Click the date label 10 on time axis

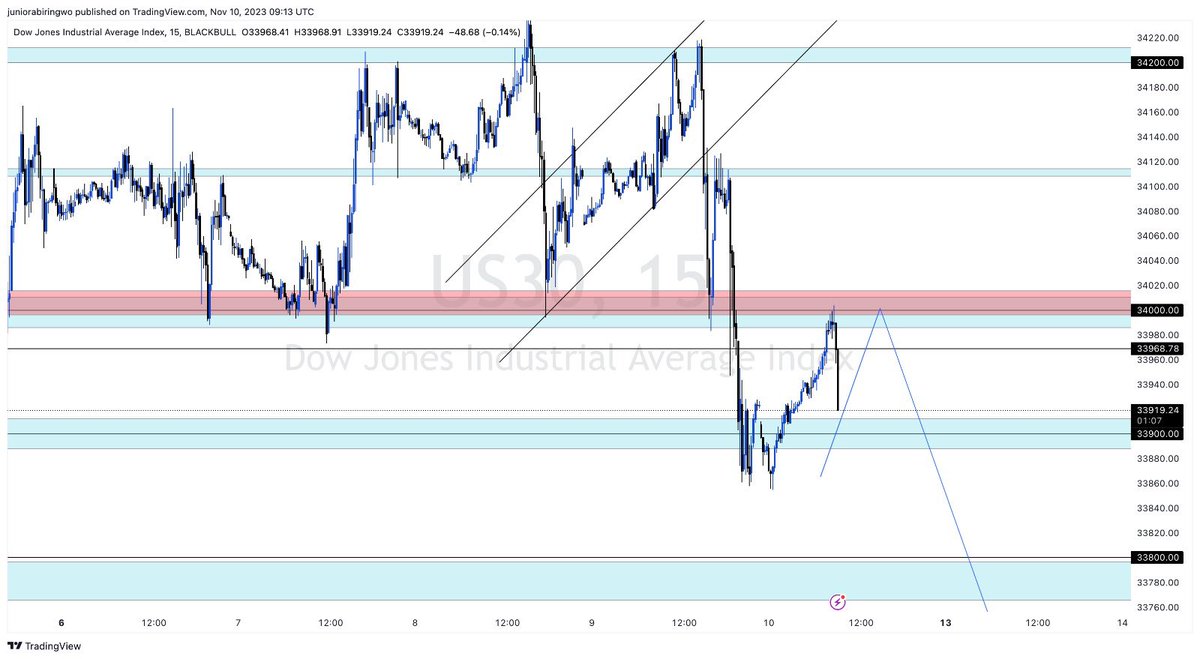[769, 623]
